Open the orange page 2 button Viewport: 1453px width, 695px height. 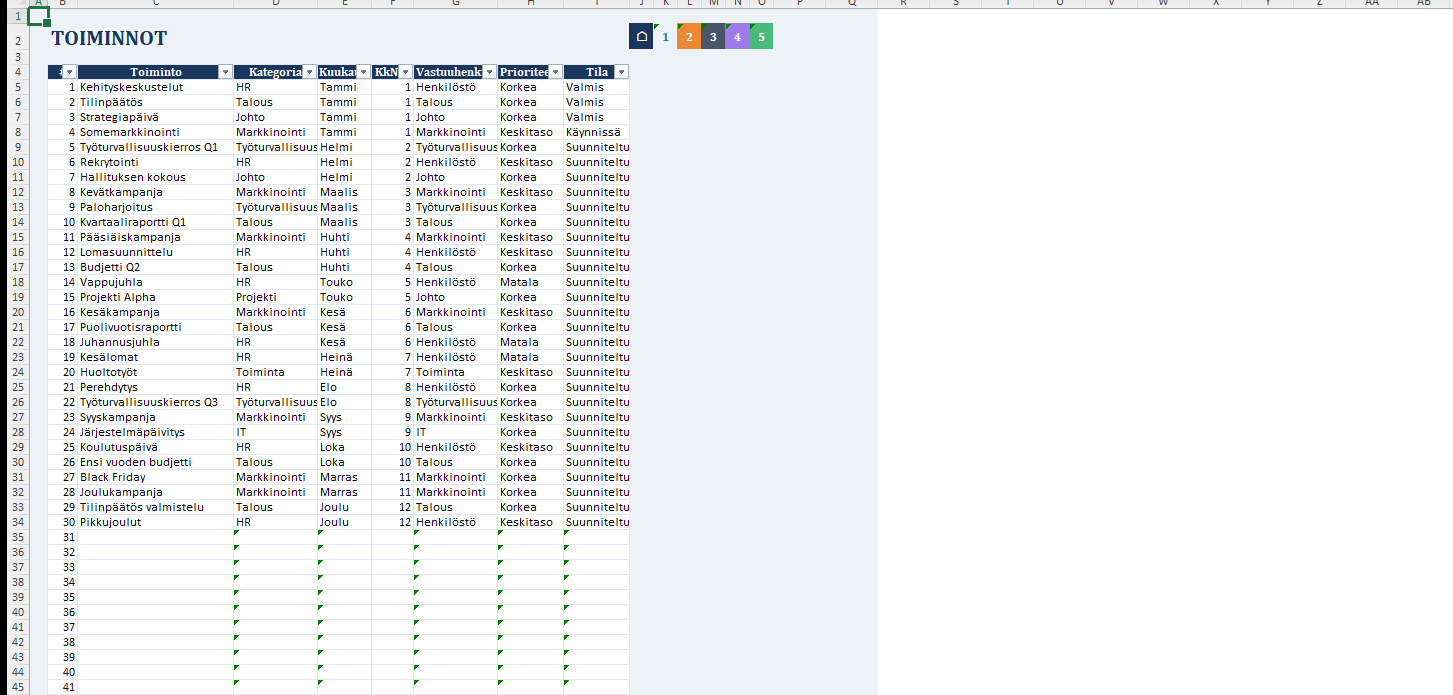tap(689, 36)
